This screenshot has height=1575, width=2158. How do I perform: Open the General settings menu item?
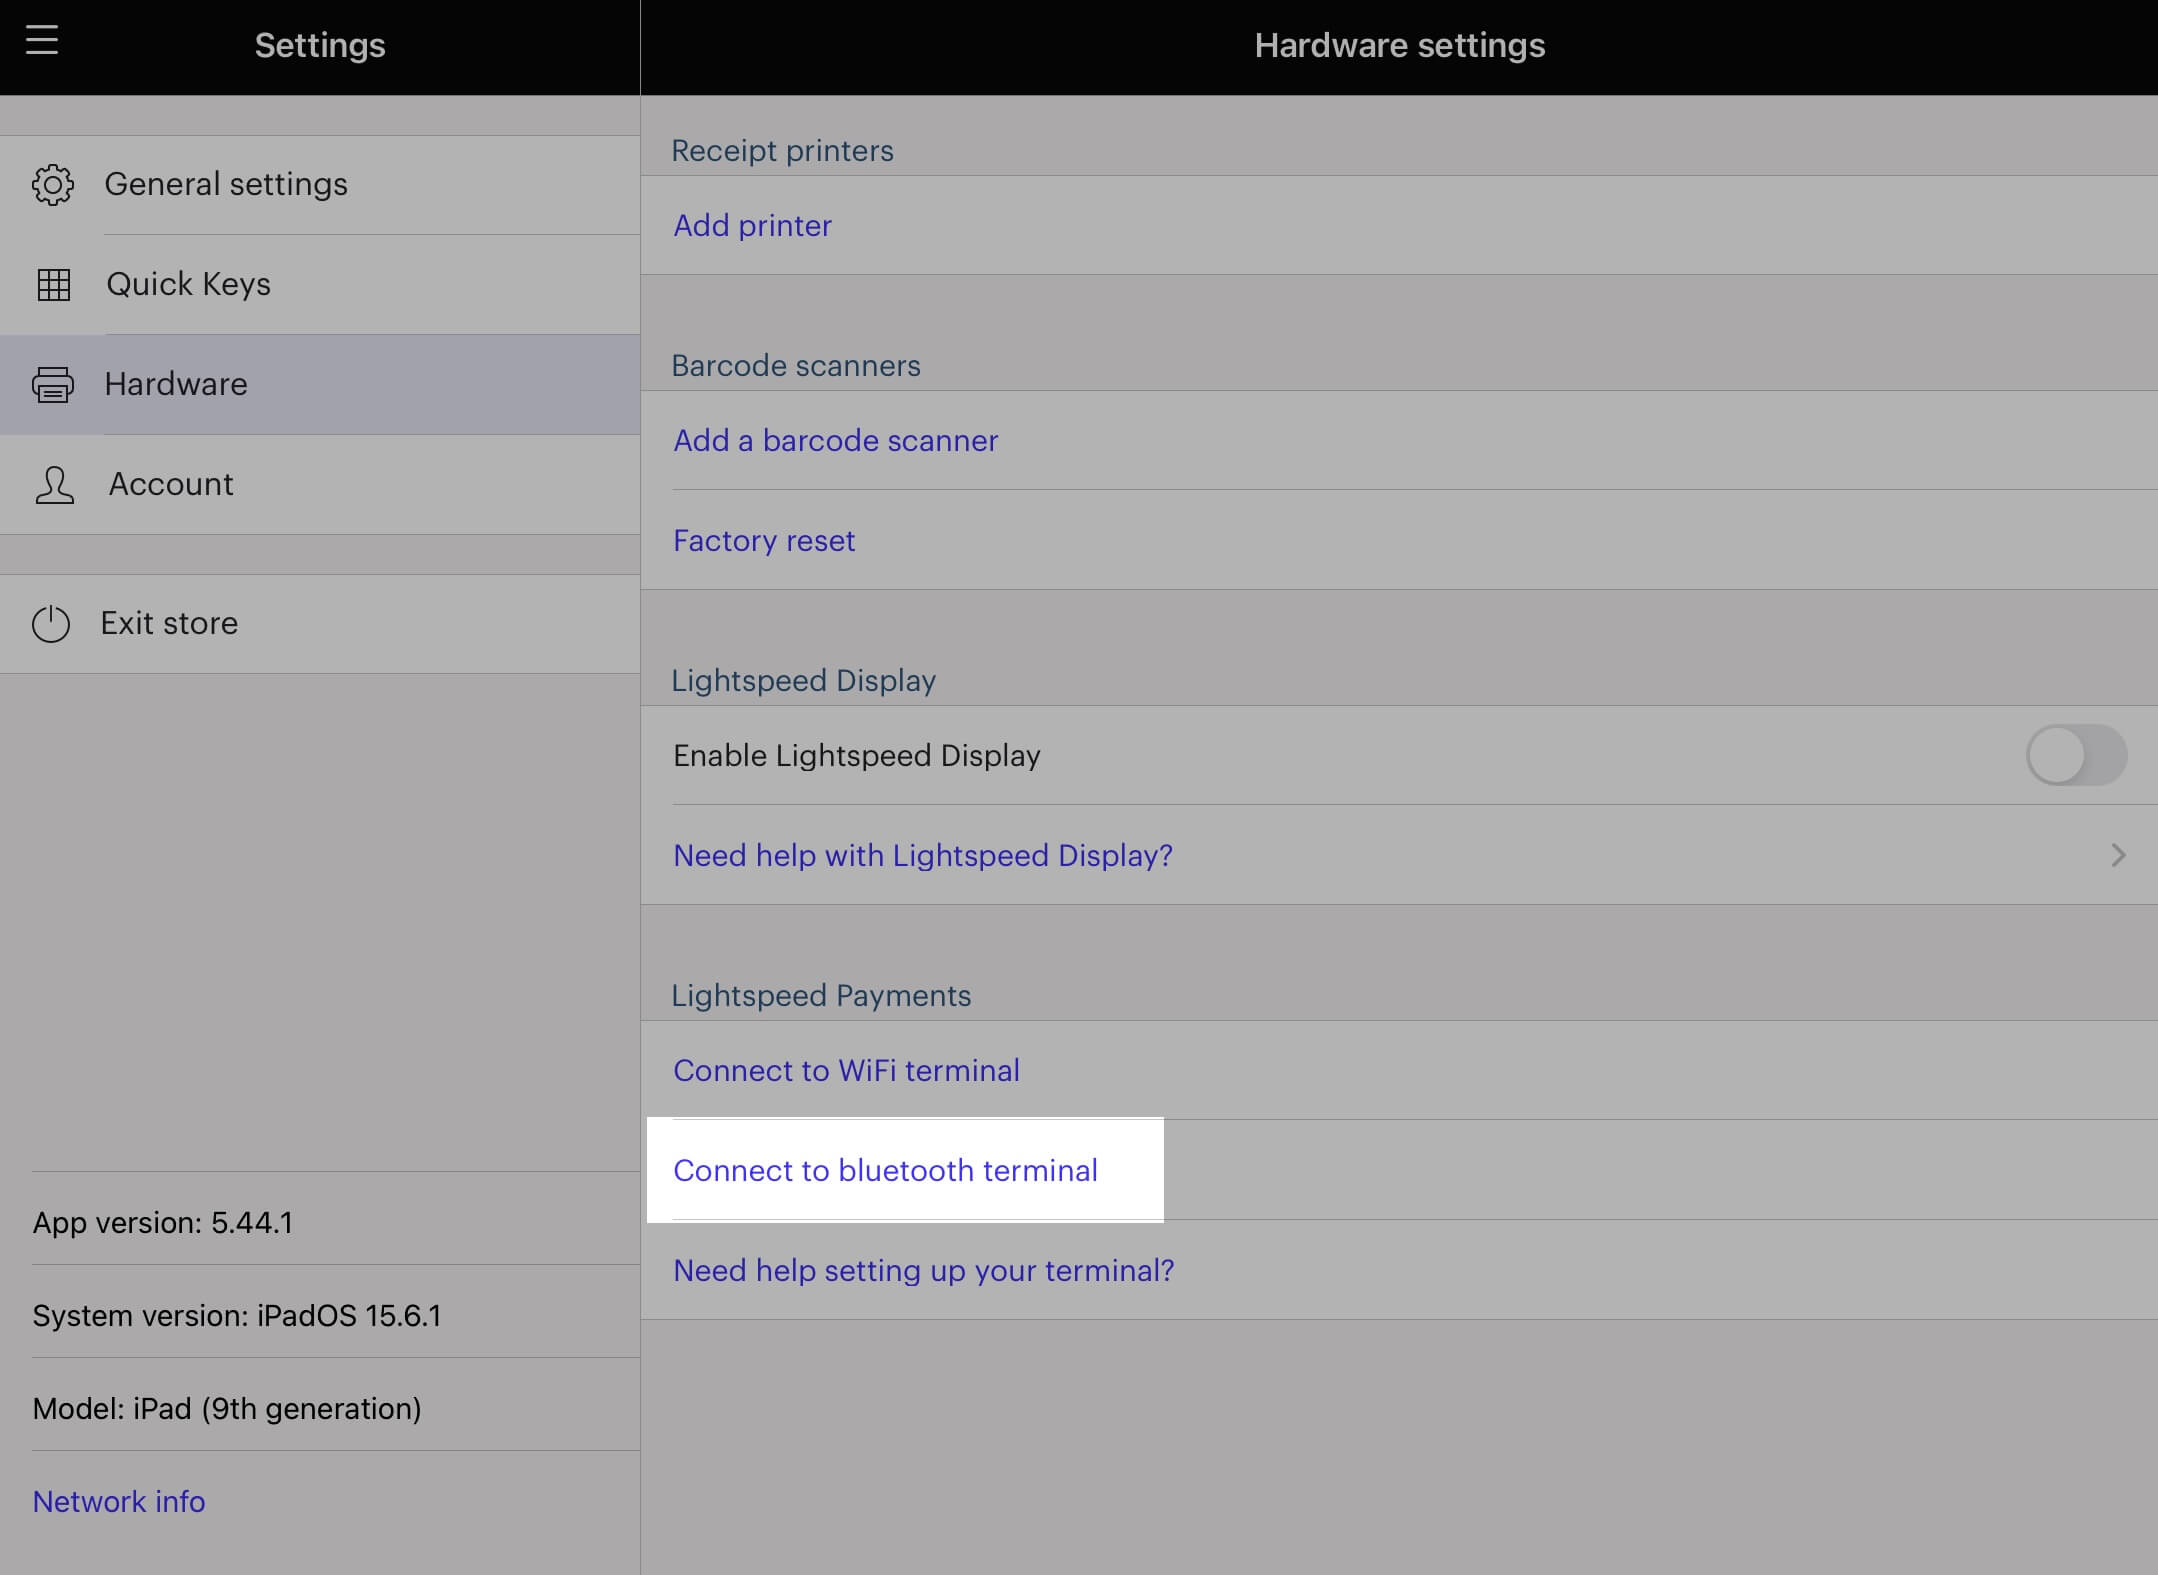[x=226, y=185]
